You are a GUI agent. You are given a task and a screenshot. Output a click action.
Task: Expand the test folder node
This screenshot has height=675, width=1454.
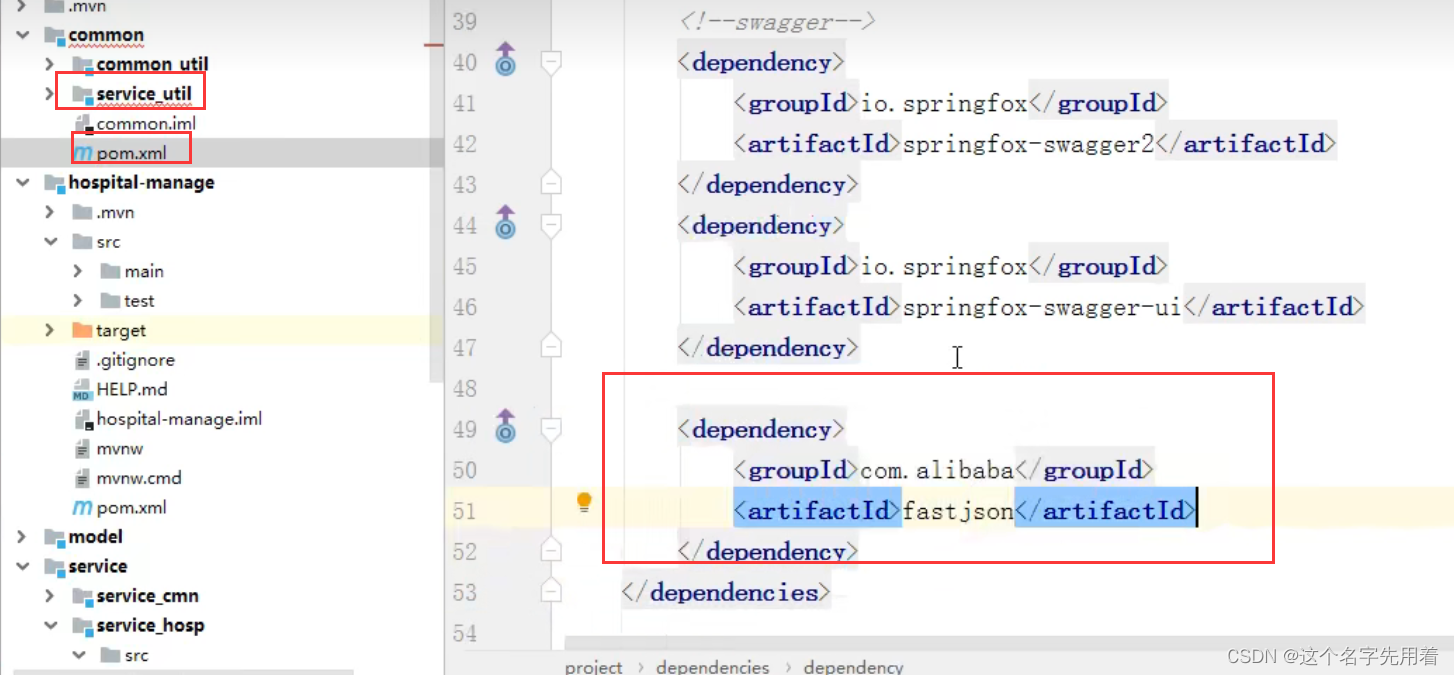coord(78,301)
